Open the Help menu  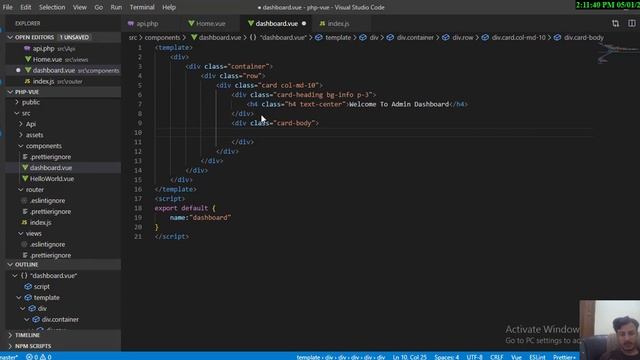pyautogui.click(x=169, y=7)
